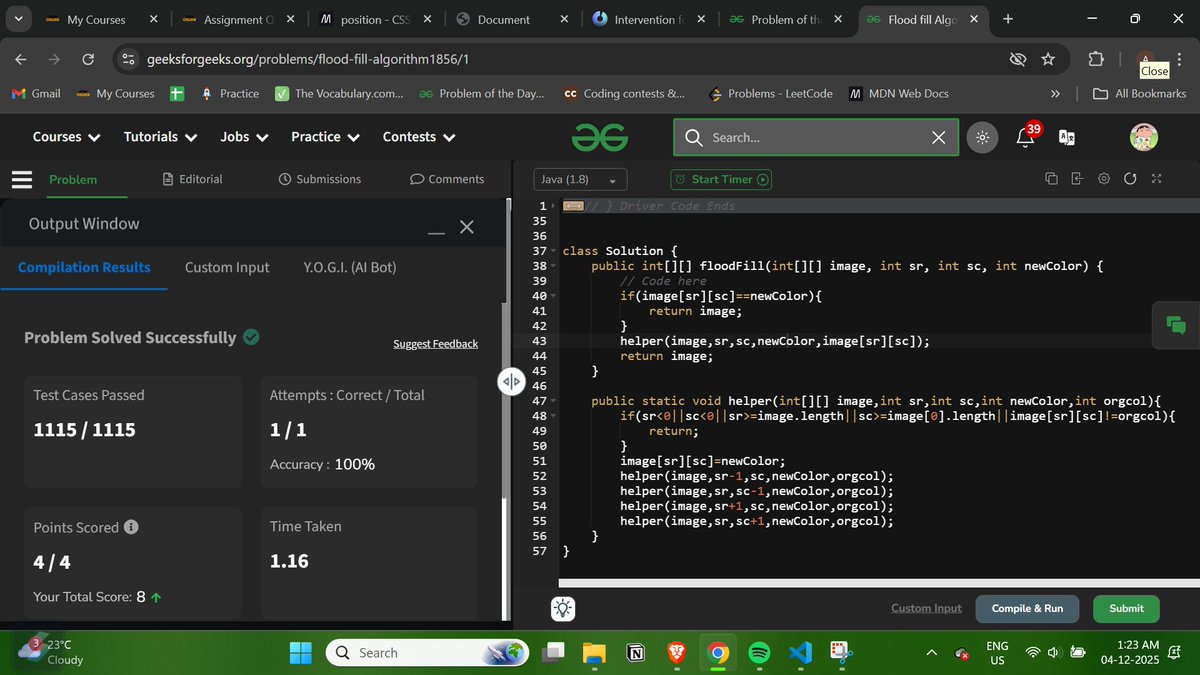Close the Output Window with X

click(467, 227)
